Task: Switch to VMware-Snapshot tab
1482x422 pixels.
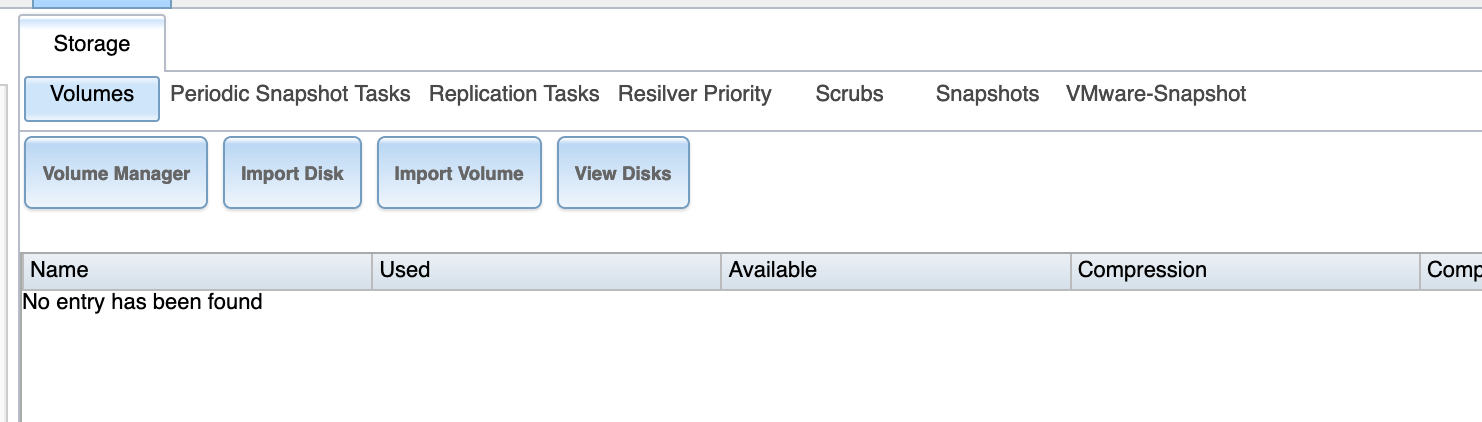Action: tap(1156, 95)
